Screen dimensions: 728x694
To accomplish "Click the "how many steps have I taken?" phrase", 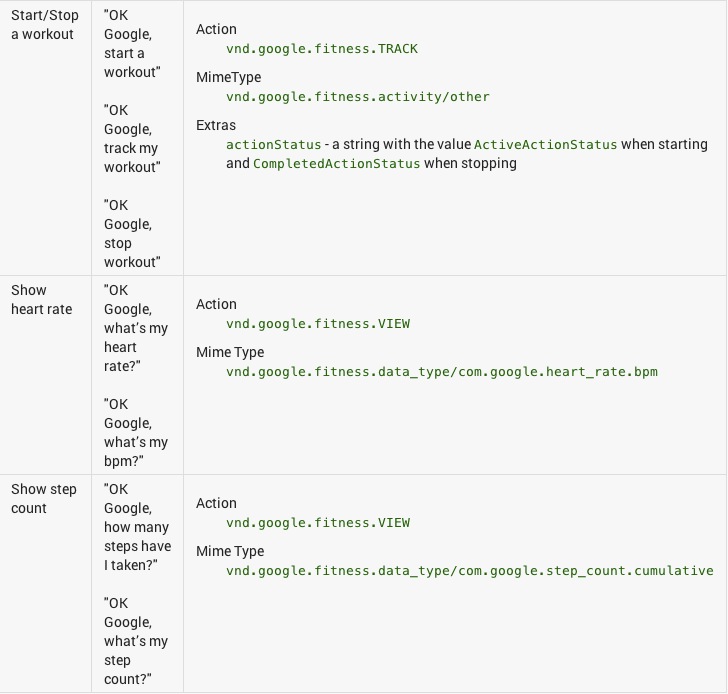I will coord(137,527).
